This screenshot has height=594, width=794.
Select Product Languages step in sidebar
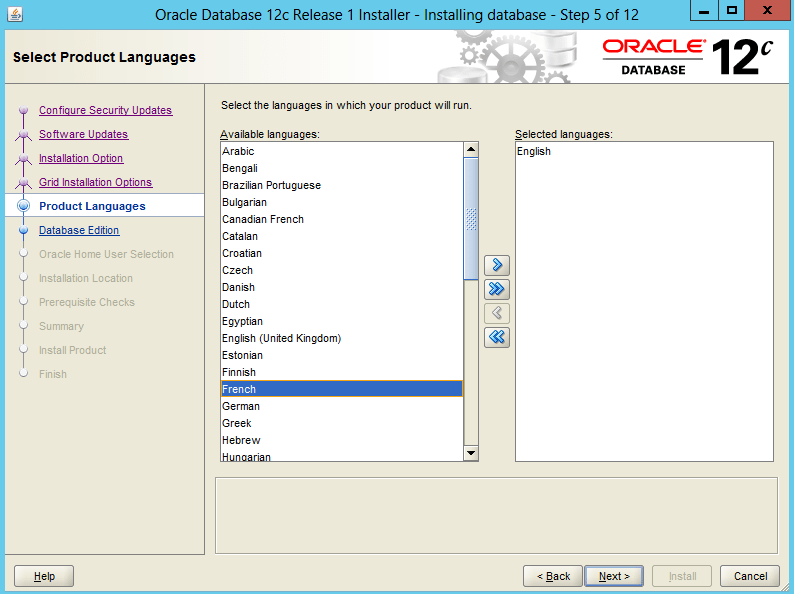coord(92,206)
